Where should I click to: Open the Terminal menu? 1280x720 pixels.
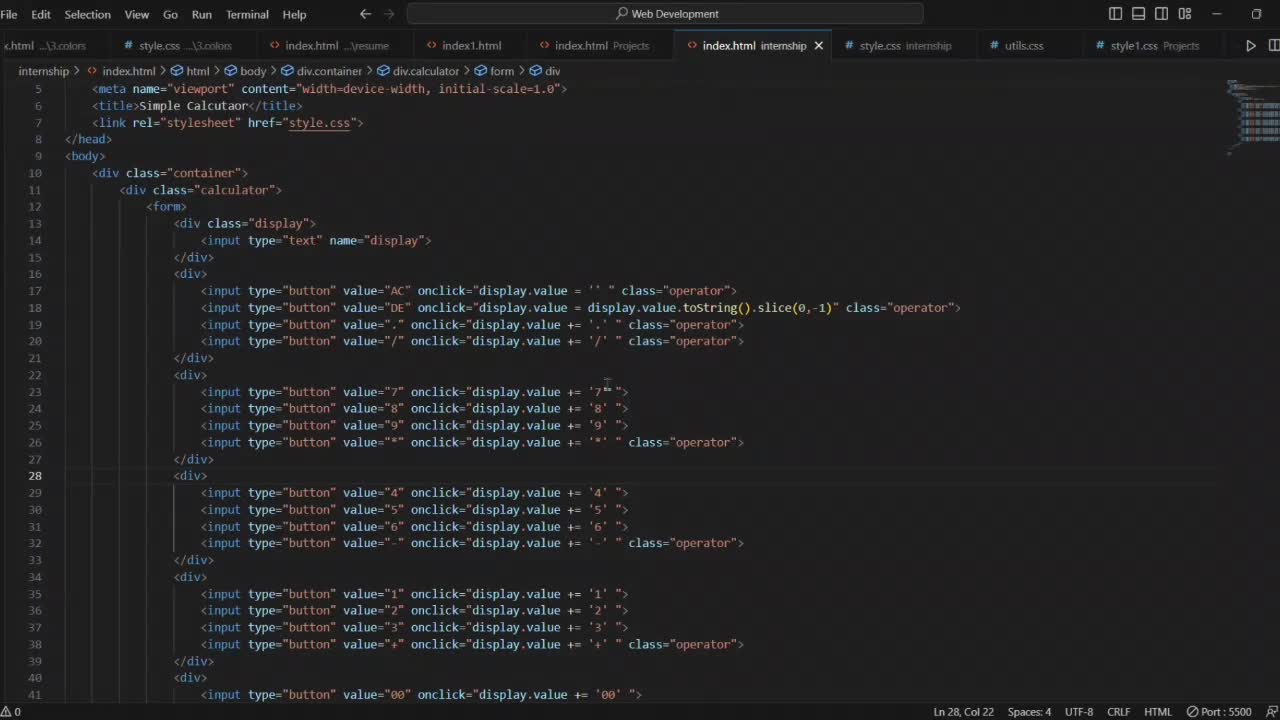point(247,14)
